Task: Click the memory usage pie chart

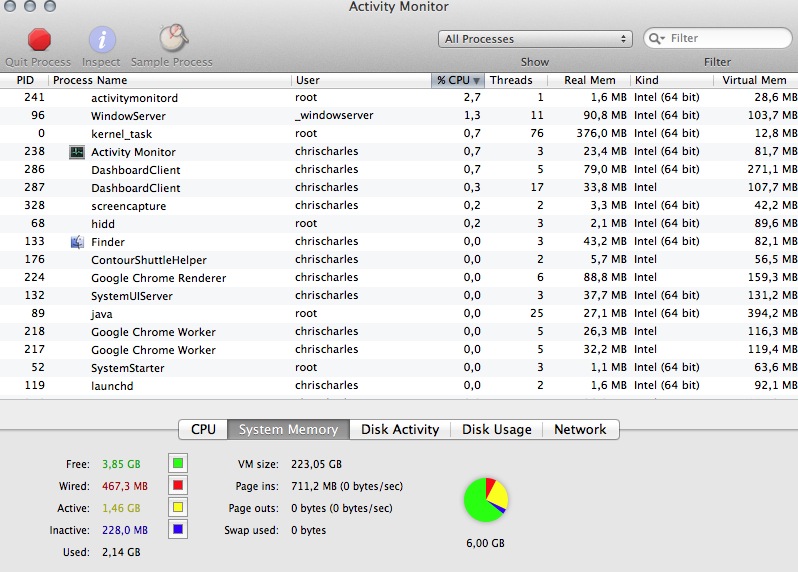Action: pyautogui.click(x=486, y=500)
